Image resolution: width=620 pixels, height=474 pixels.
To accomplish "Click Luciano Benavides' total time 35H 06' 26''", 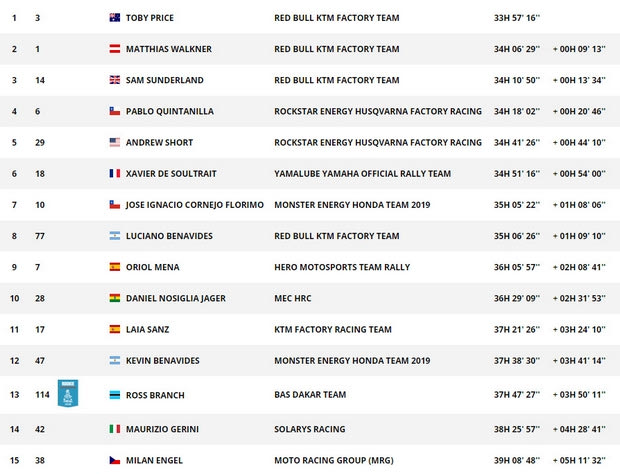I will click(517, 236).
